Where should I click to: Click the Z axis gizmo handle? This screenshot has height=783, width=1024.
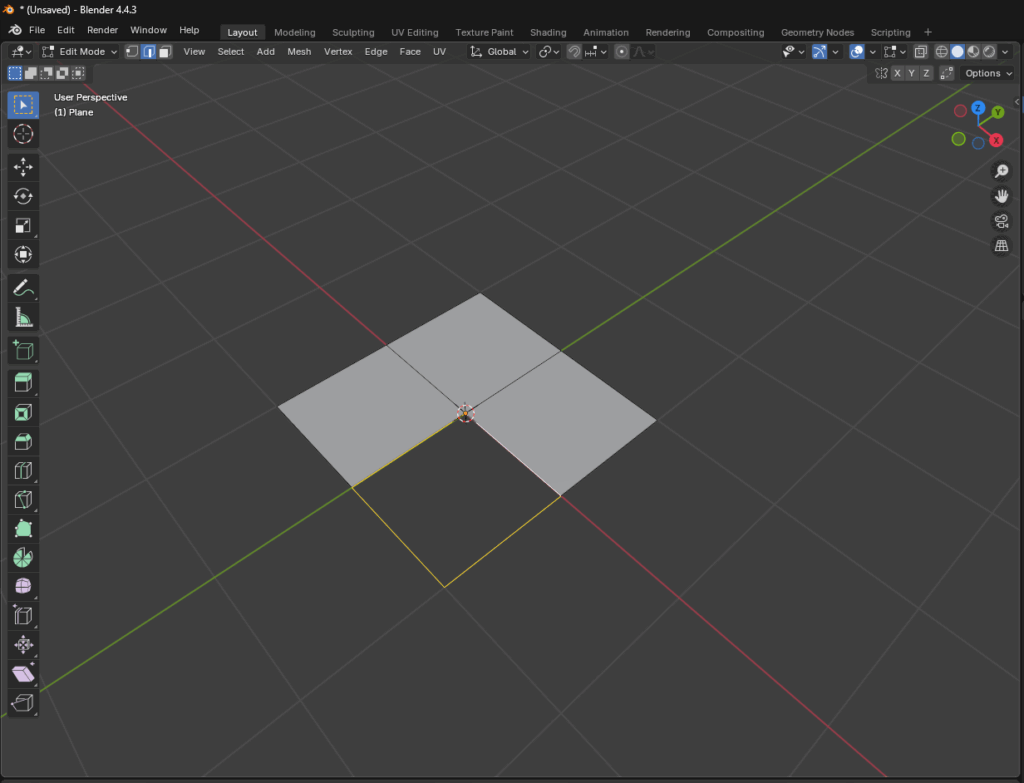pos(978,108)
